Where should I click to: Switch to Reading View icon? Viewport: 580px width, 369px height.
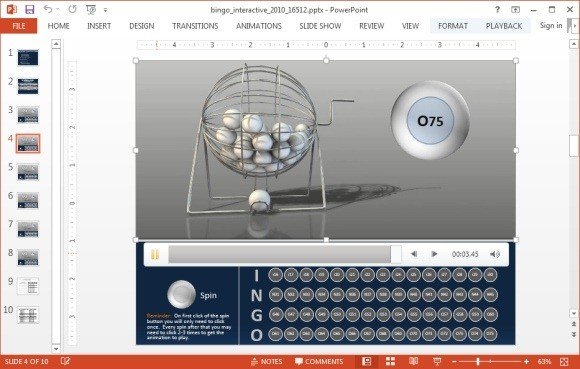tap(414, 361)
